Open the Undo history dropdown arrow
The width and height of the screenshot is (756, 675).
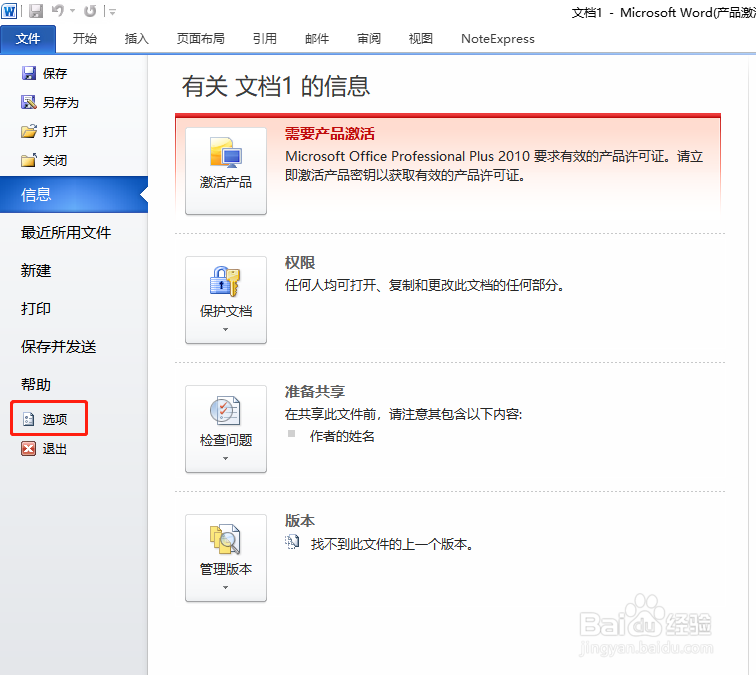pos(72,11)
